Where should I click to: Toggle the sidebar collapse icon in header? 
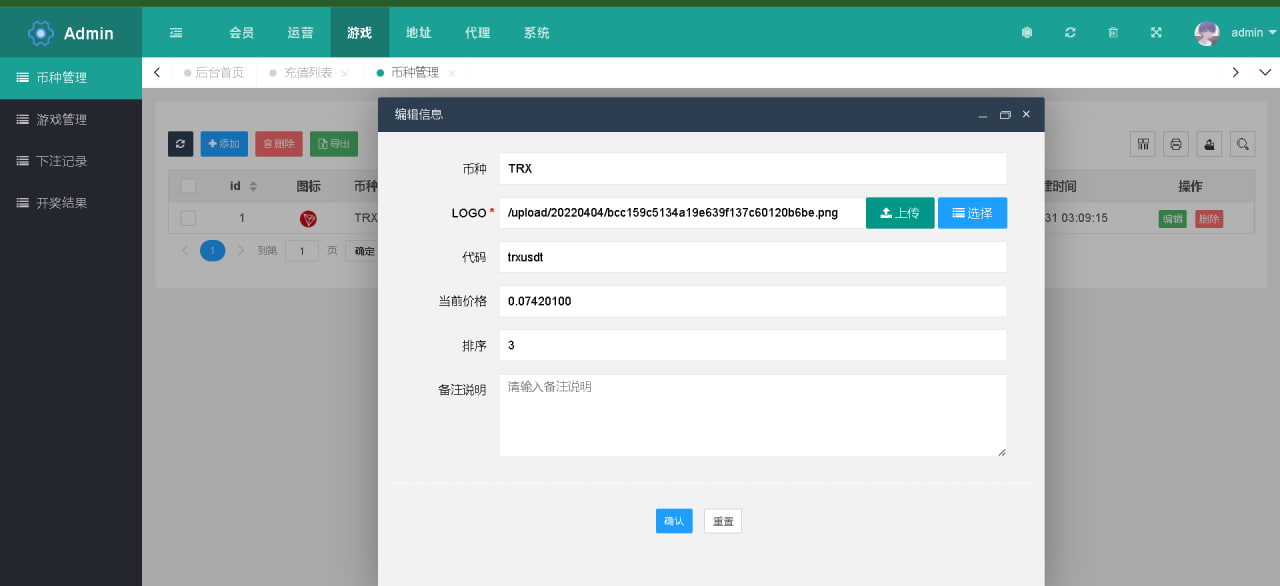176,32
